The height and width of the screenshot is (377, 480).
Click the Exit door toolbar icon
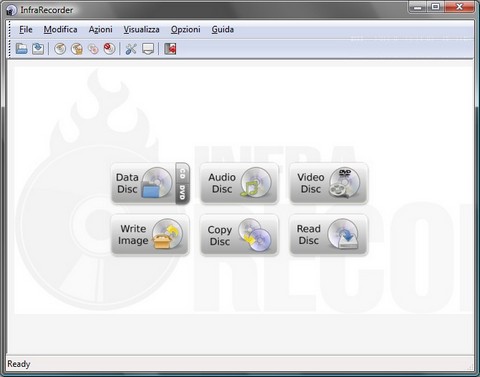click(170, 49)
